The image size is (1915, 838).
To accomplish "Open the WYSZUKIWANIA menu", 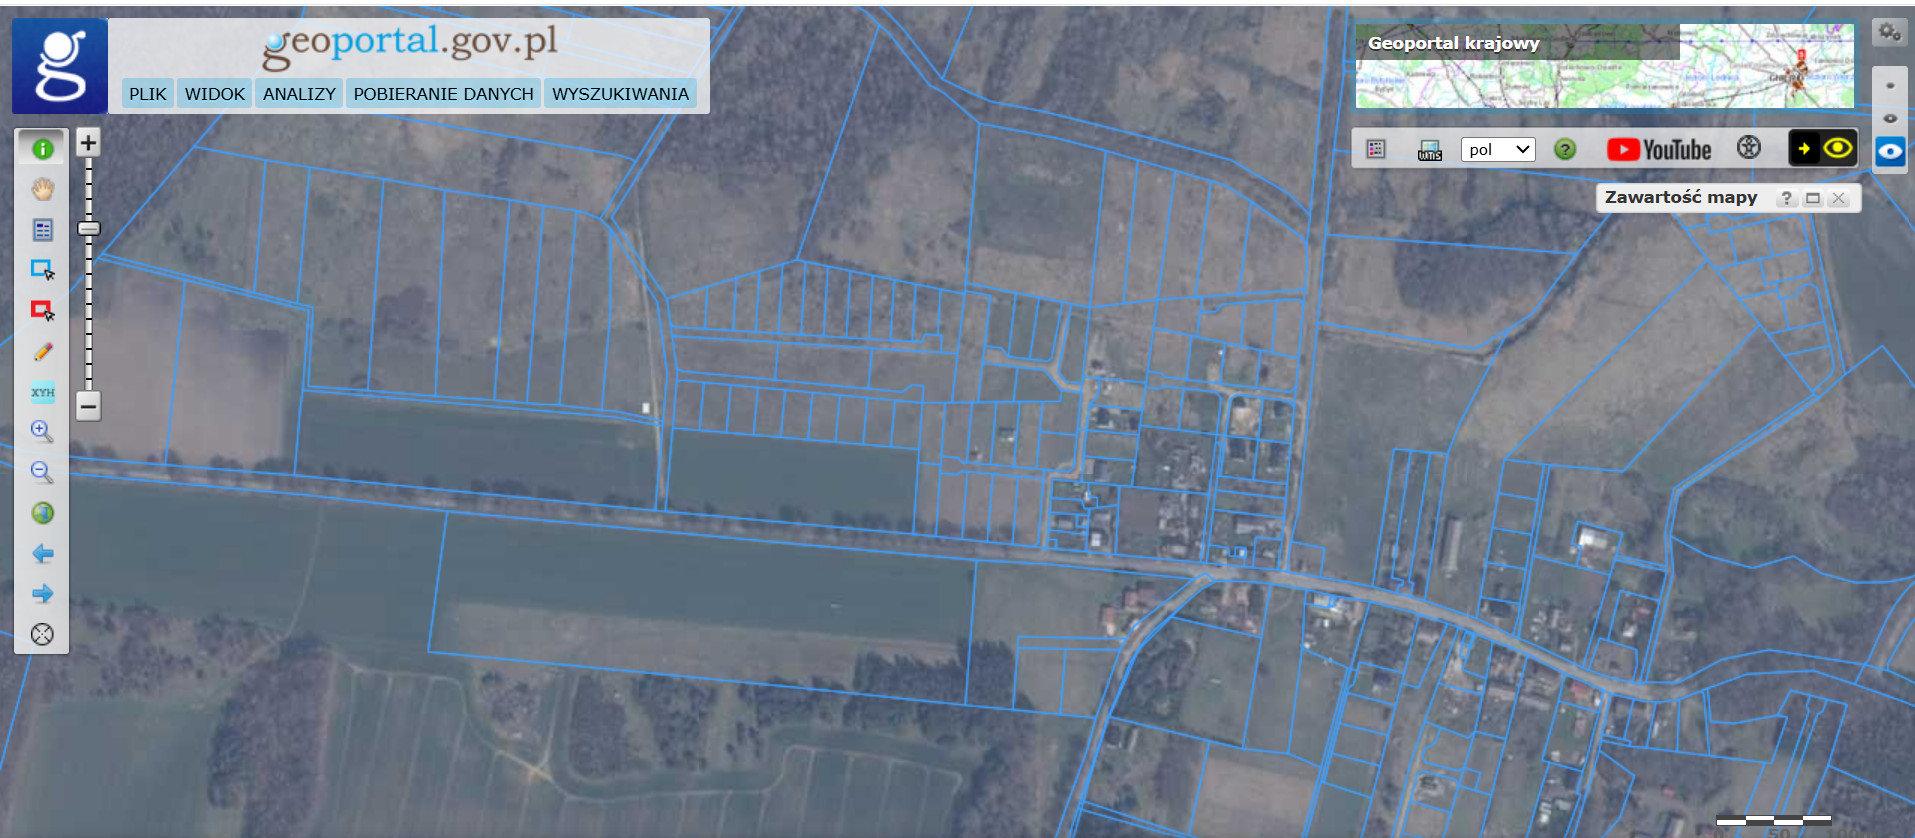I will [620, 94].
